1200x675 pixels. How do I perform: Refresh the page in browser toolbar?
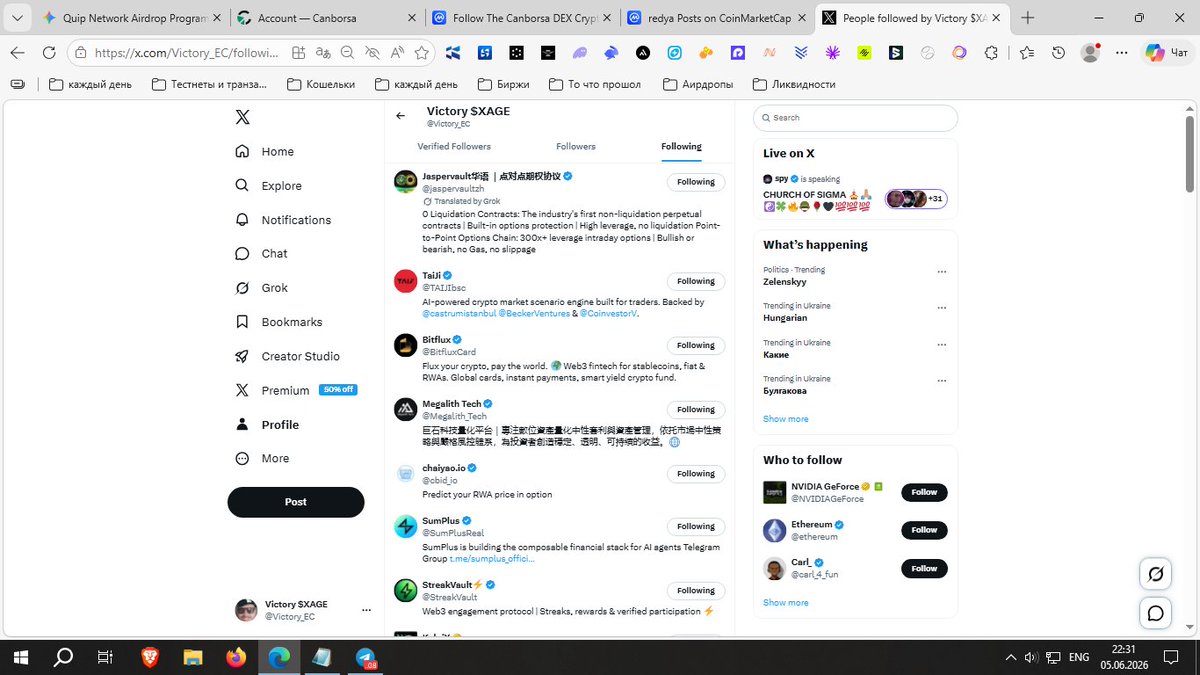coord(49,52)
